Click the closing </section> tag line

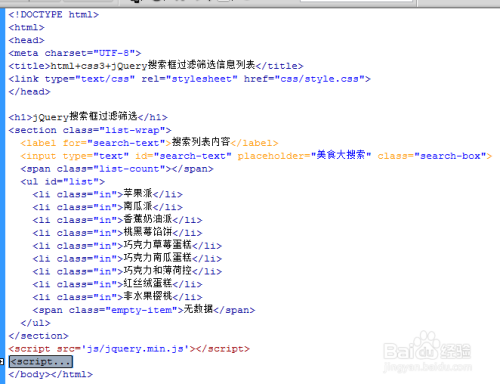coord(38,336)
